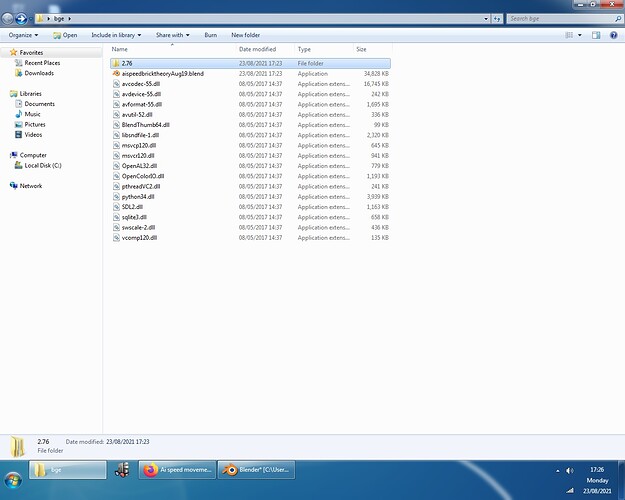Click the Change your view icon

point(569,35)
